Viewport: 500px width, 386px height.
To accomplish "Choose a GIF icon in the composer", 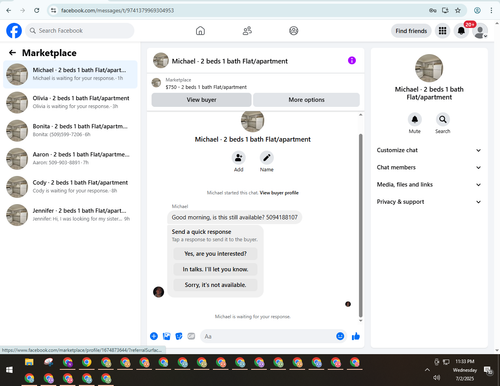I will click(x=191, y=336).
